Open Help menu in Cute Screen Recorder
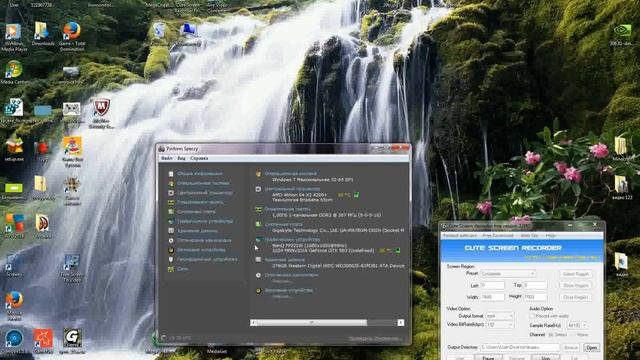 (x=550, y=236)
